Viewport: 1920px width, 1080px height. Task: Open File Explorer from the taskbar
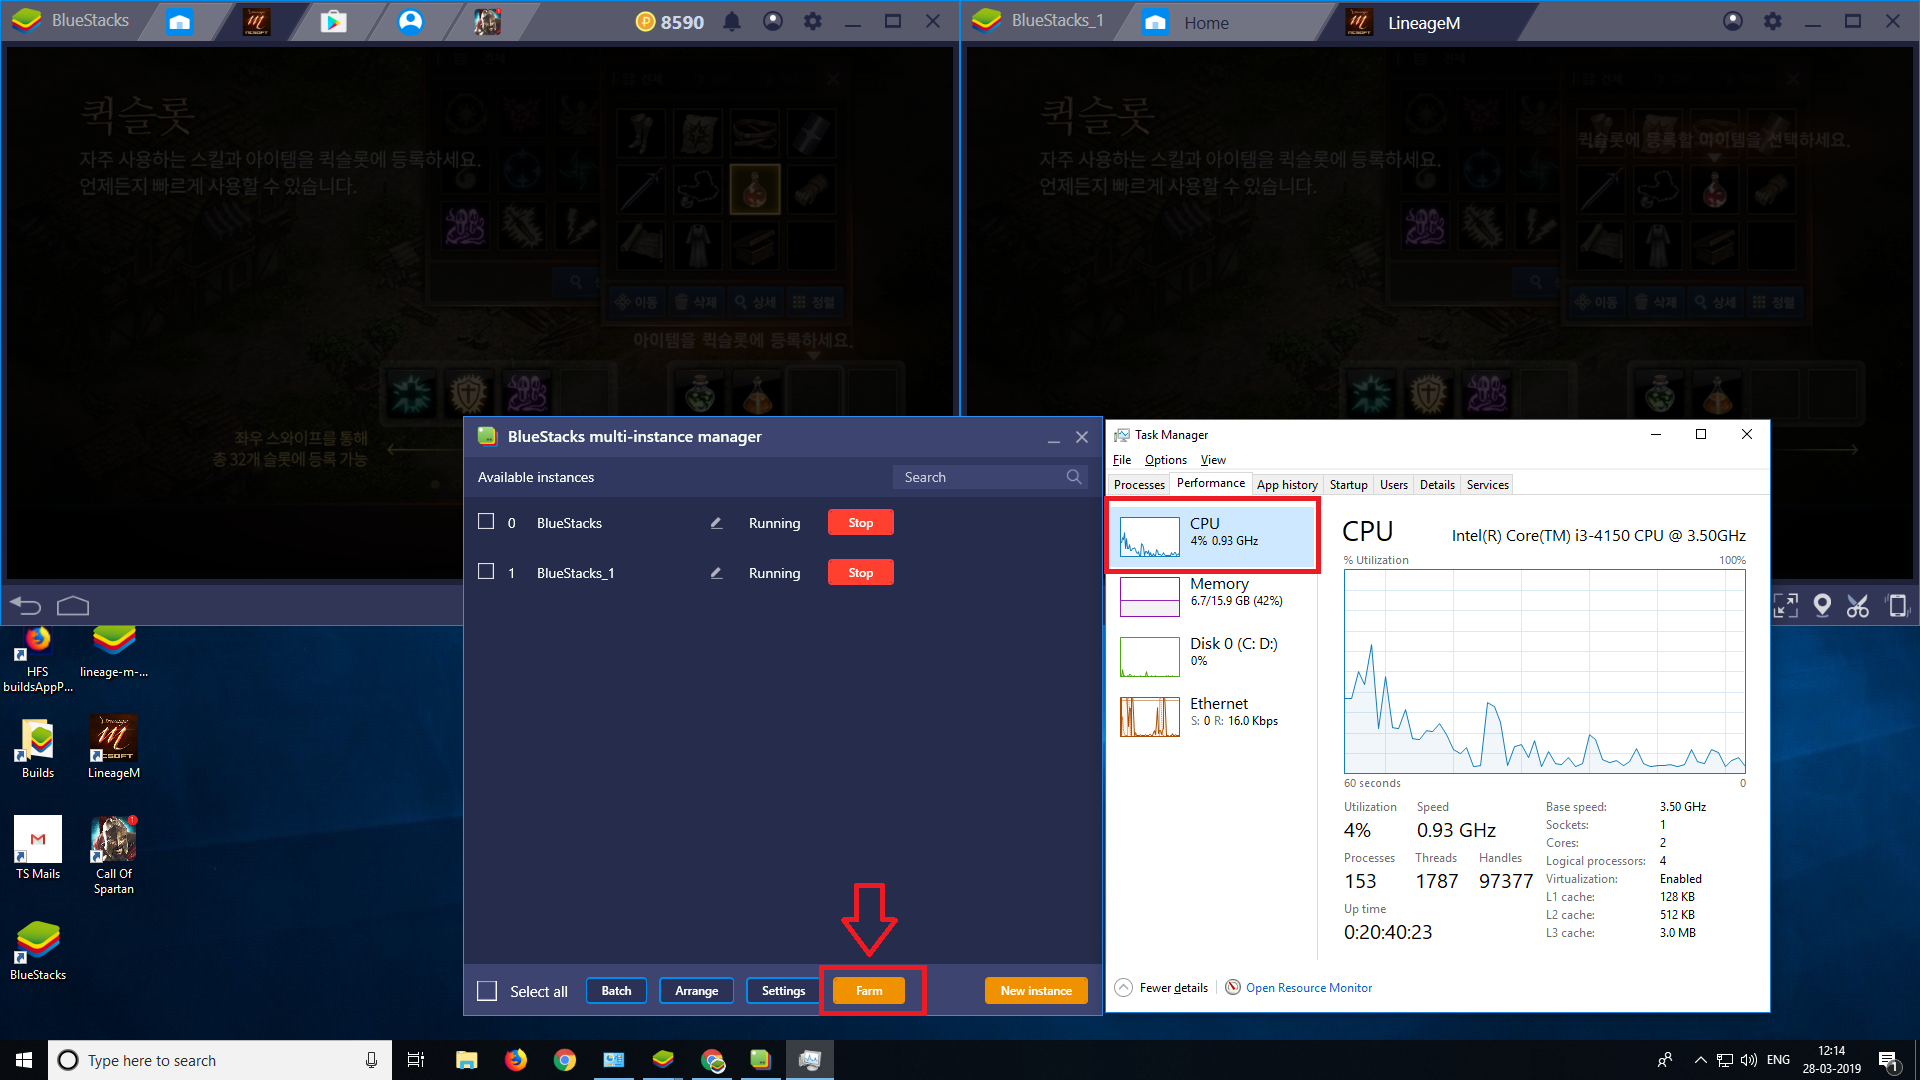(466, 1060)
